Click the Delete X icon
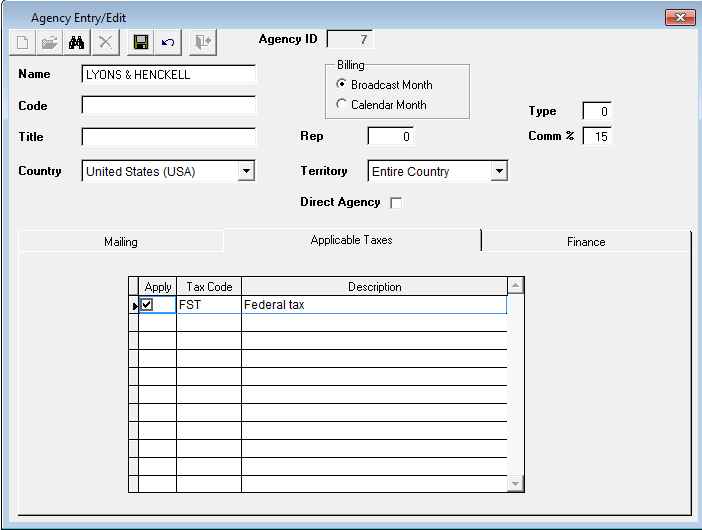The height and width of the screenshot is (530, 702). click(106, 42)
